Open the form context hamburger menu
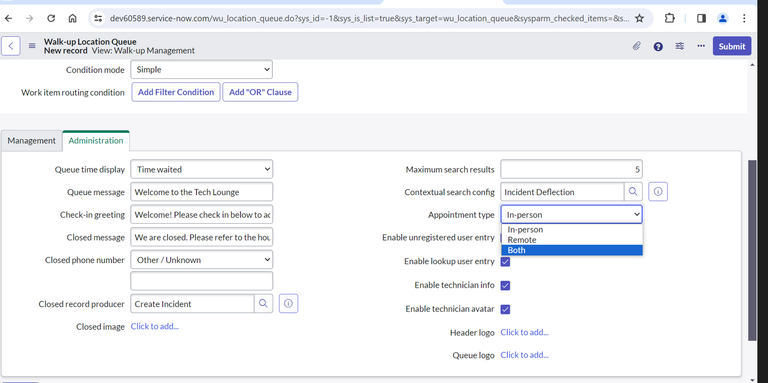768x383 pixels. [32, 46]
